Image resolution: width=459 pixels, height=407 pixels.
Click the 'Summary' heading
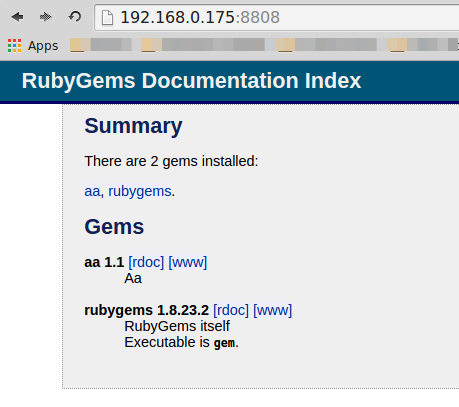click(x=133, y=126)
